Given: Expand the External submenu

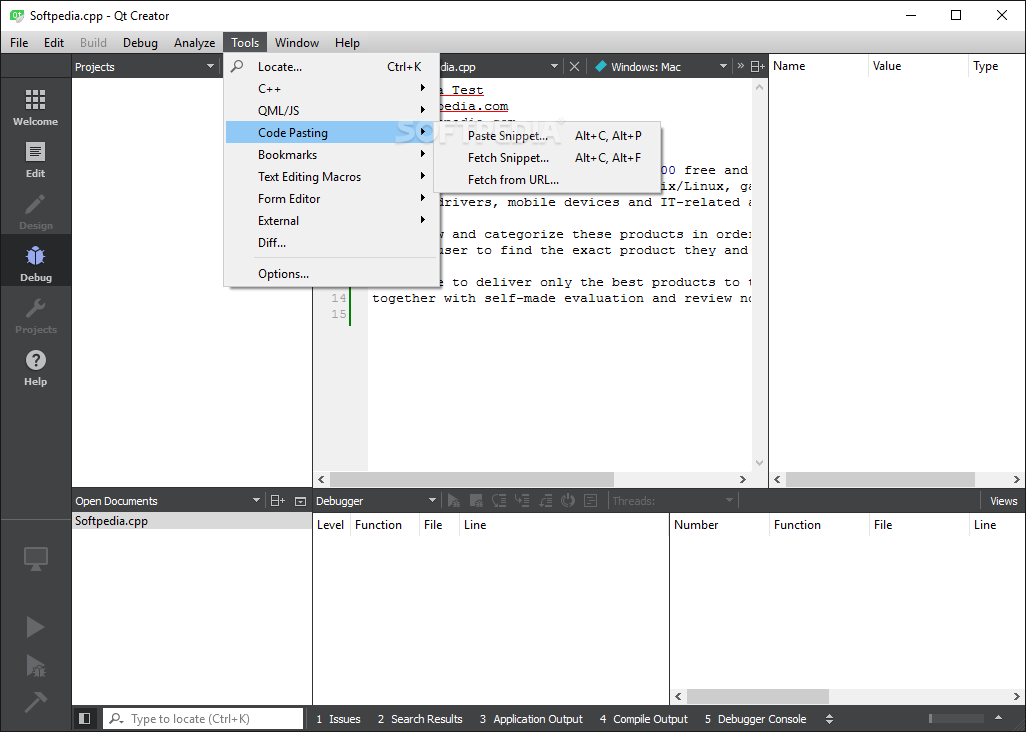Looking at the screenshot, I should pyautogui.click(x=332, y=220).
